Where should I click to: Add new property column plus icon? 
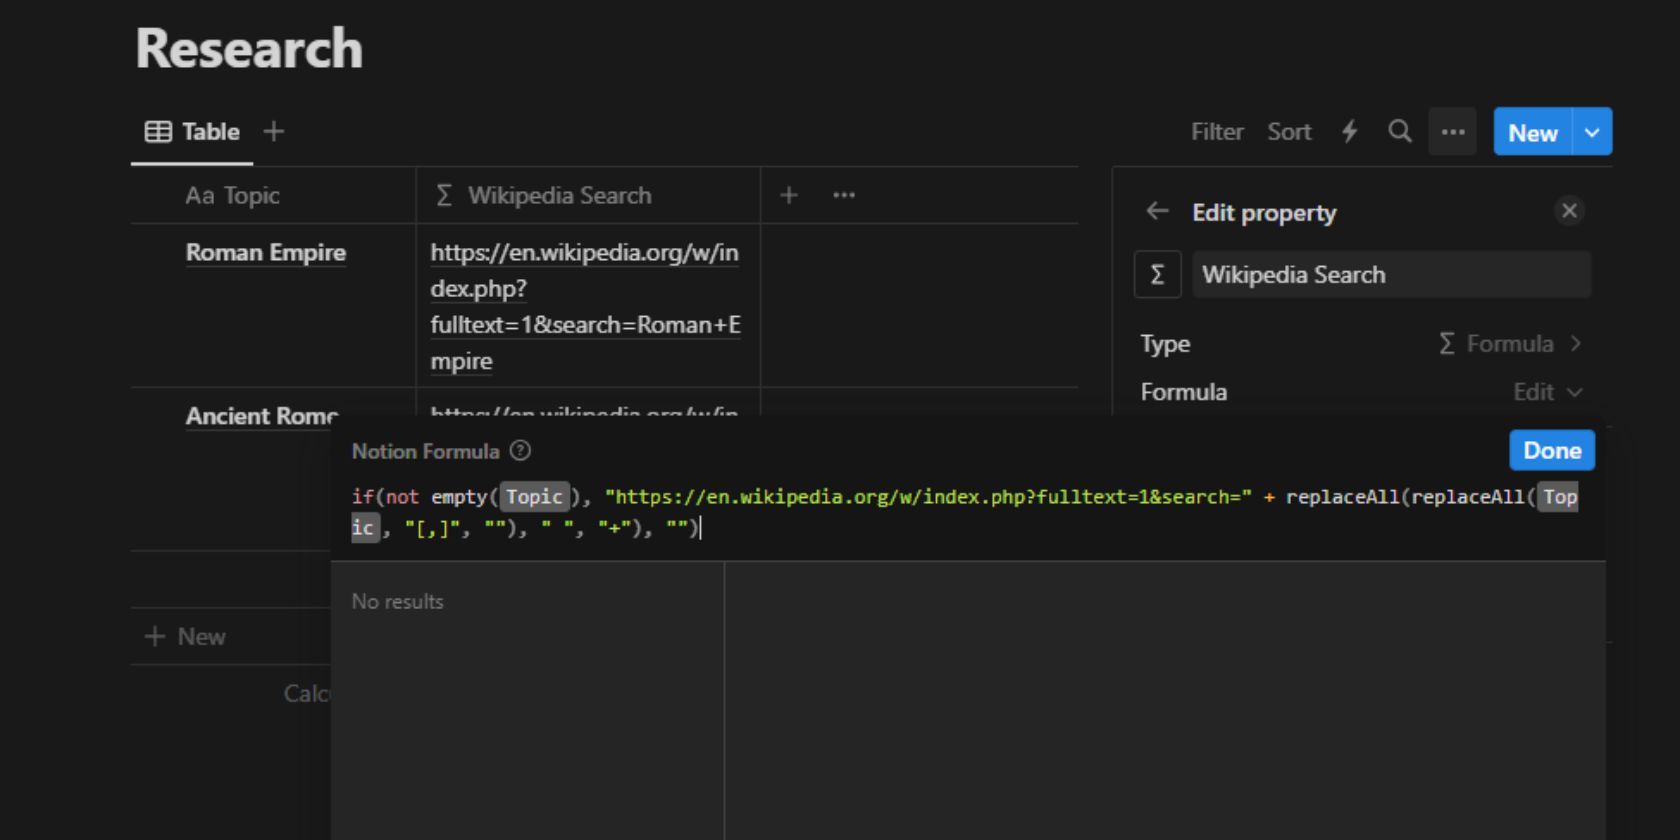point(789,195)
